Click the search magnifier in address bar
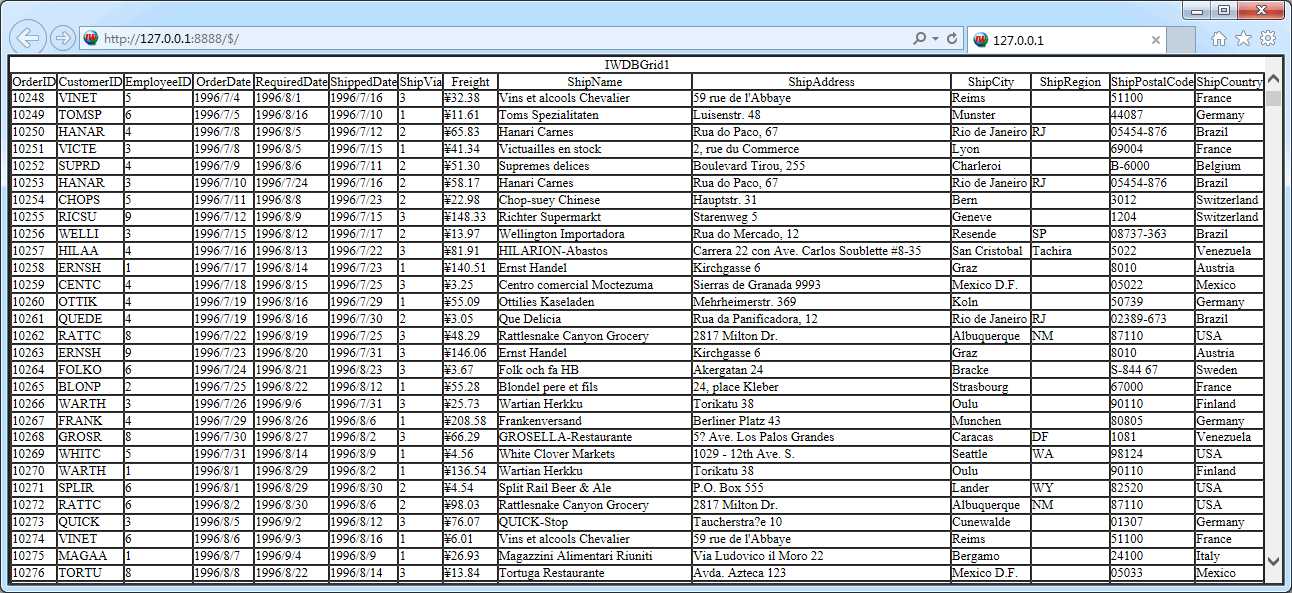 tap(919, 39)
